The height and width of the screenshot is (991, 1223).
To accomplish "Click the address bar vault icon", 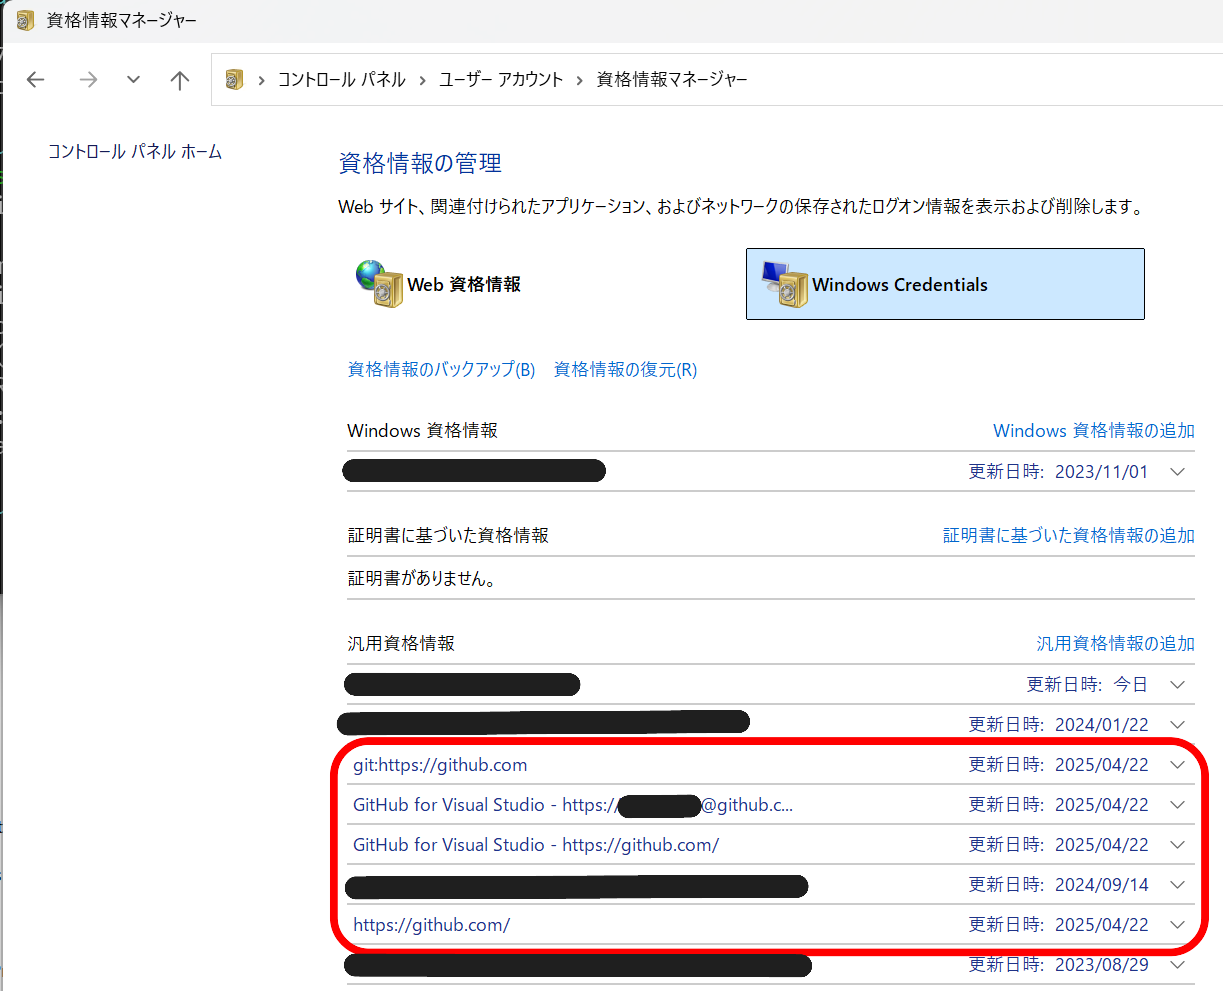I will pyautogui.click(x=235, y=80).
